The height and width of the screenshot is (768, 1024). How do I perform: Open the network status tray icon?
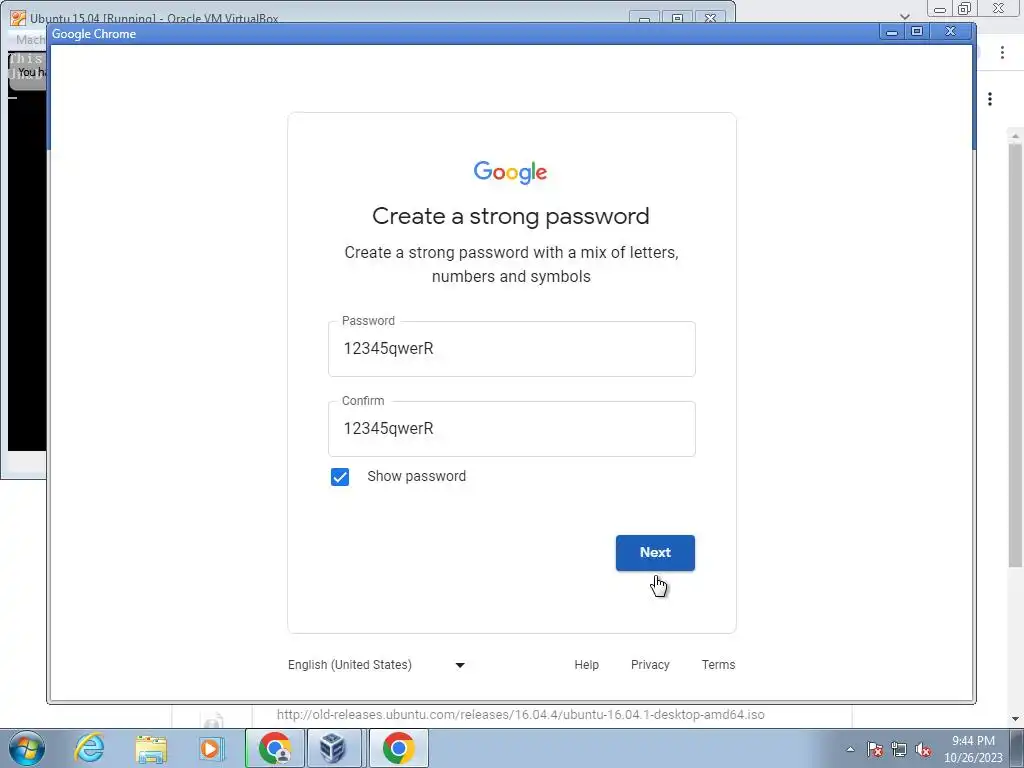click(899, 749)
